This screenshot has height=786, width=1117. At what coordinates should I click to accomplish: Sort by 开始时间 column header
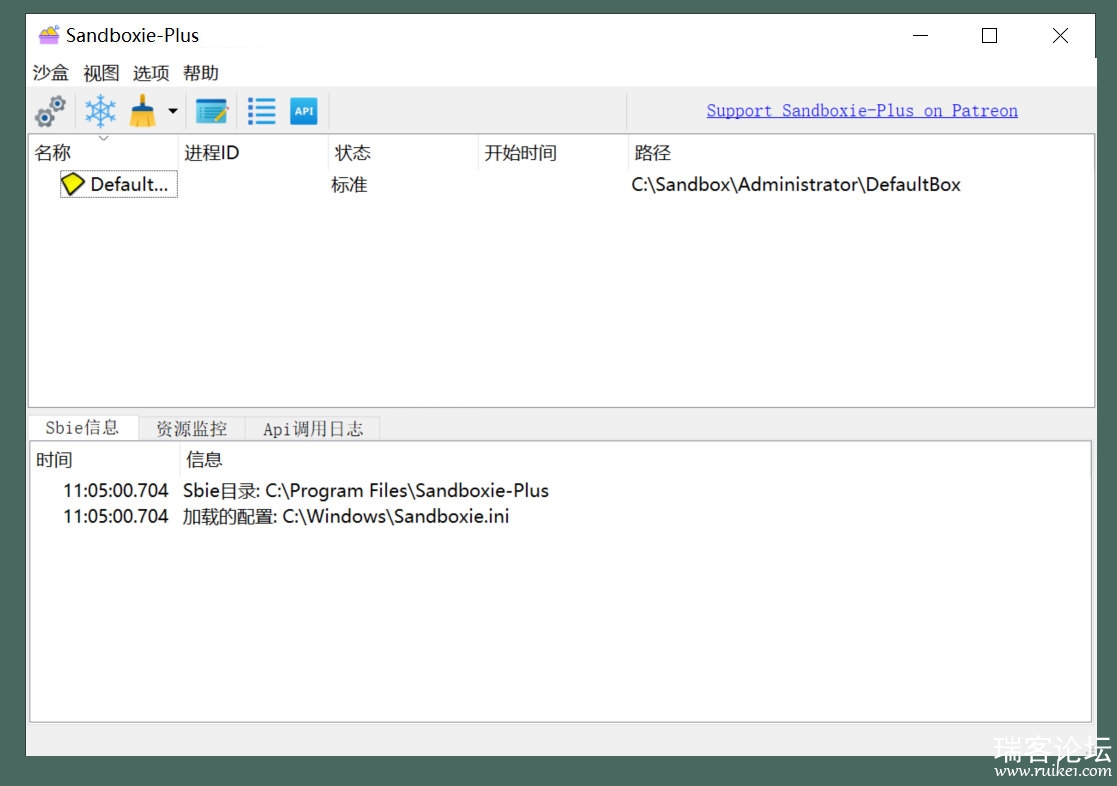point(553,152)
